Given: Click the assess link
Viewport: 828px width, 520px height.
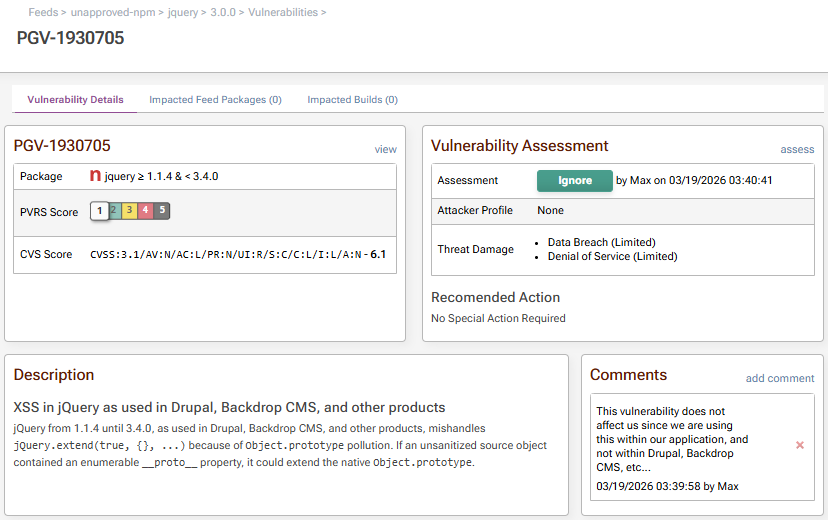Looking at the screenshot, I should [x=797, y=150].
